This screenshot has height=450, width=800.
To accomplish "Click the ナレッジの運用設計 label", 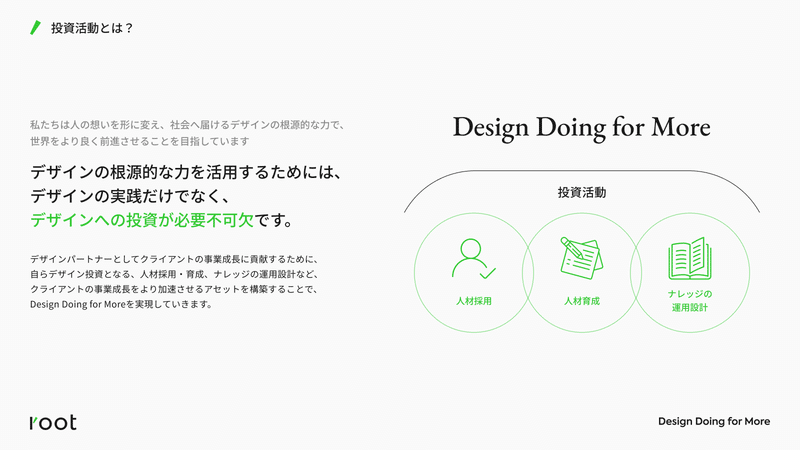I will (x=690, y=301).
